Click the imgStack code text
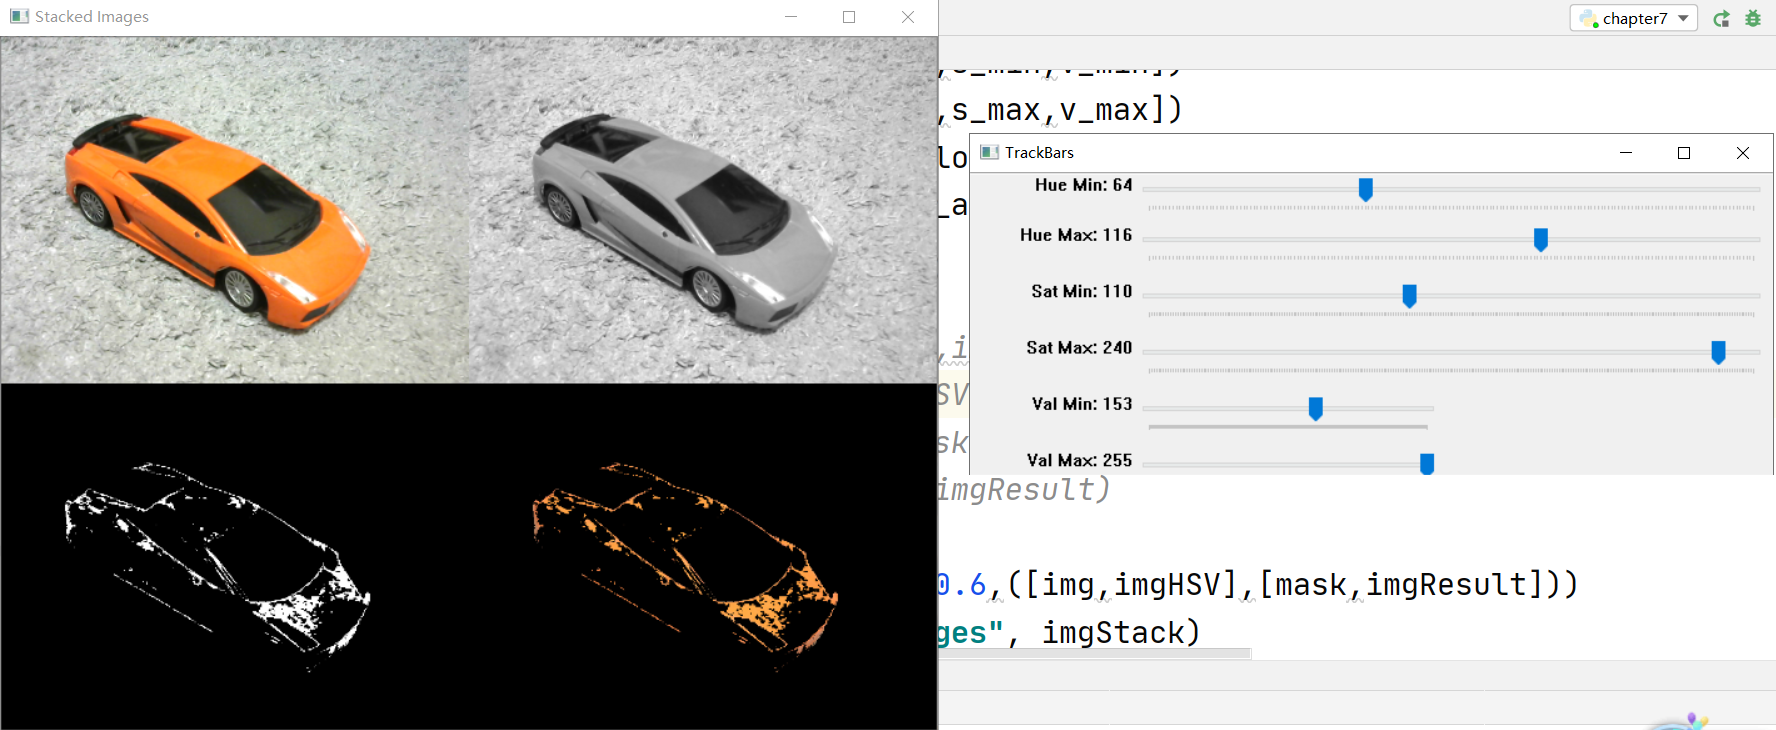Screen dimensions: 1776x730 coord(1112,632)
